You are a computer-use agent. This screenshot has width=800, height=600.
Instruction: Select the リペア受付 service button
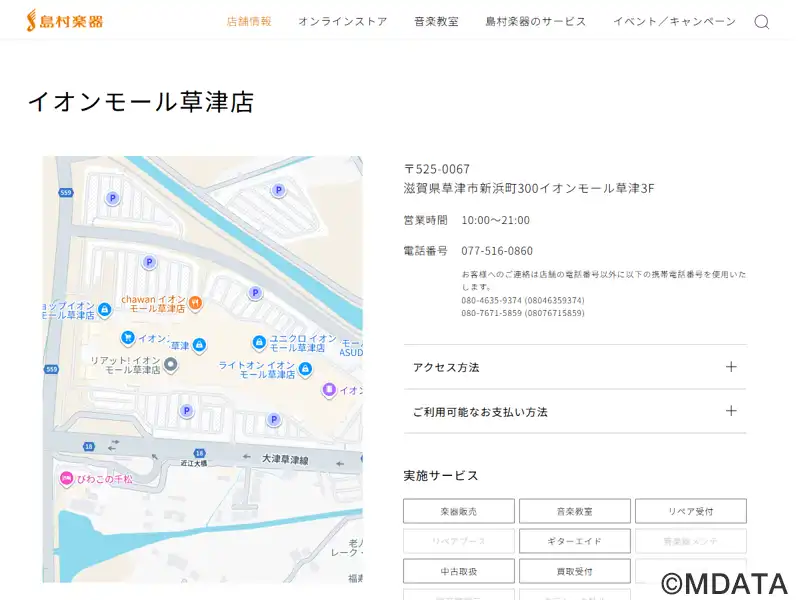click(x=690, y=511)
